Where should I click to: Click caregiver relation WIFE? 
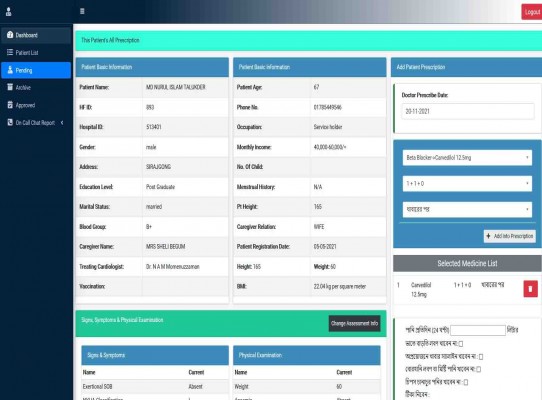(319, 227)
